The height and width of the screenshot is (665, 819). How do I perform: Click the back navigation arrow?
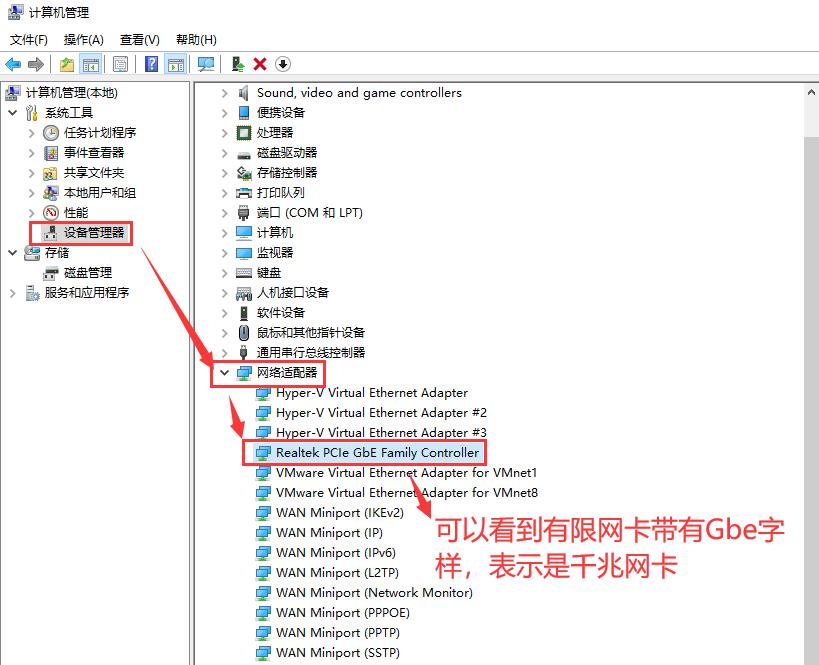12,64
